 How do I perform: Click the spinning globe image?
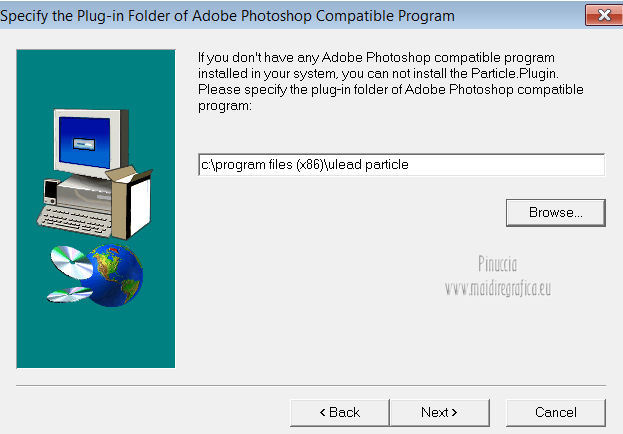(110, 273)
